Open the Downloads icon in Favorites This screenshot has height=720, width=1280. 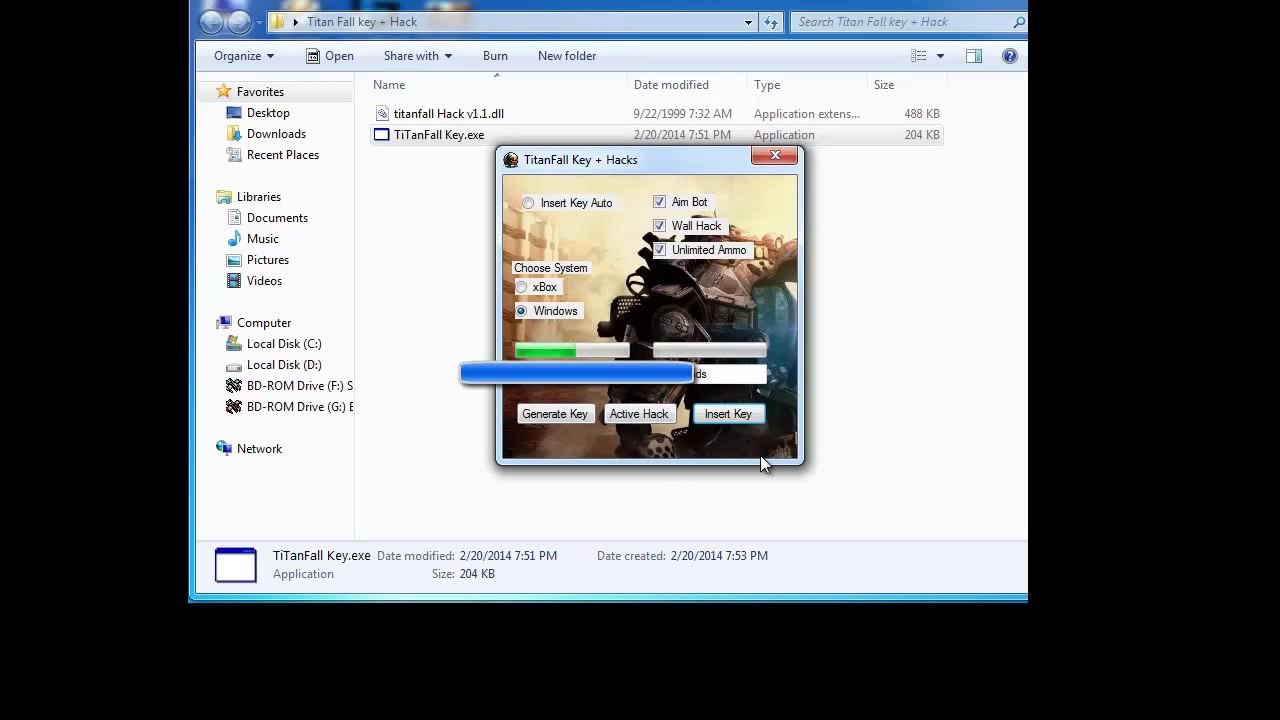[234, 134]
